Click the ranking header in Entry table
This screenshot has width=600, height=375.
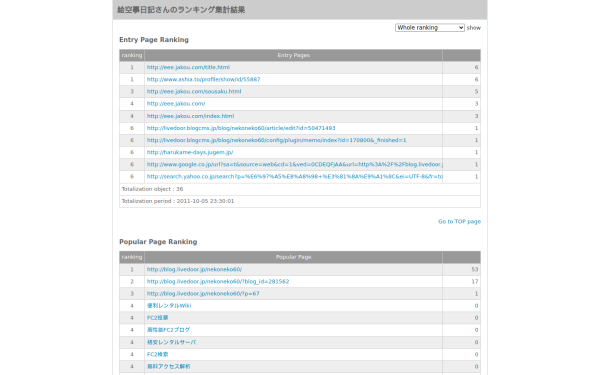tap(132, 55)
